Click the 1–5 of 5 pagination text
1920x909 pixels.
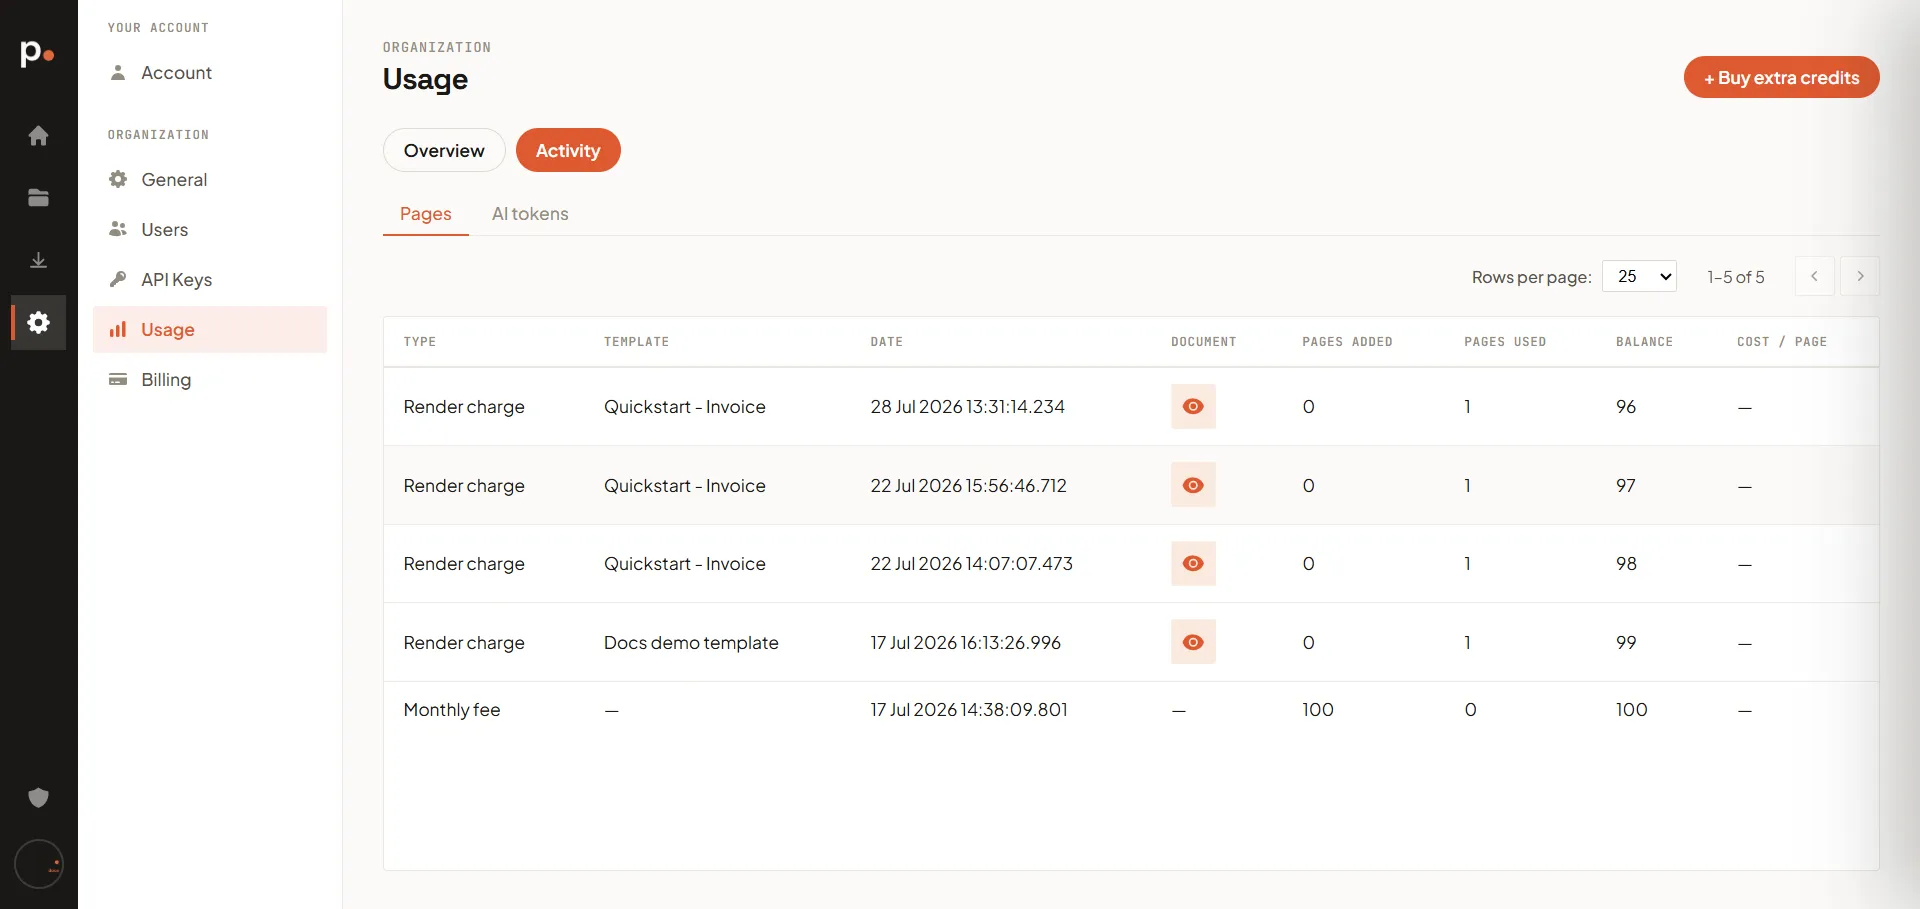click(x=1736, y=277)
